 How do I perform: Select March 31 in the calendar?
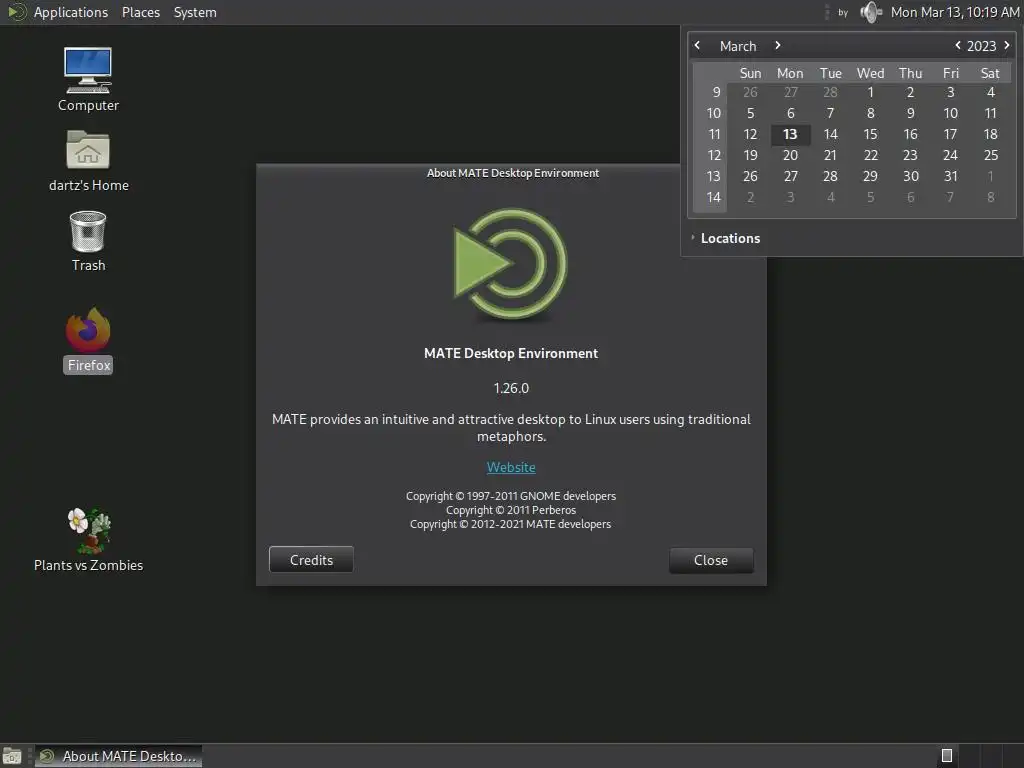coord(950,176)
